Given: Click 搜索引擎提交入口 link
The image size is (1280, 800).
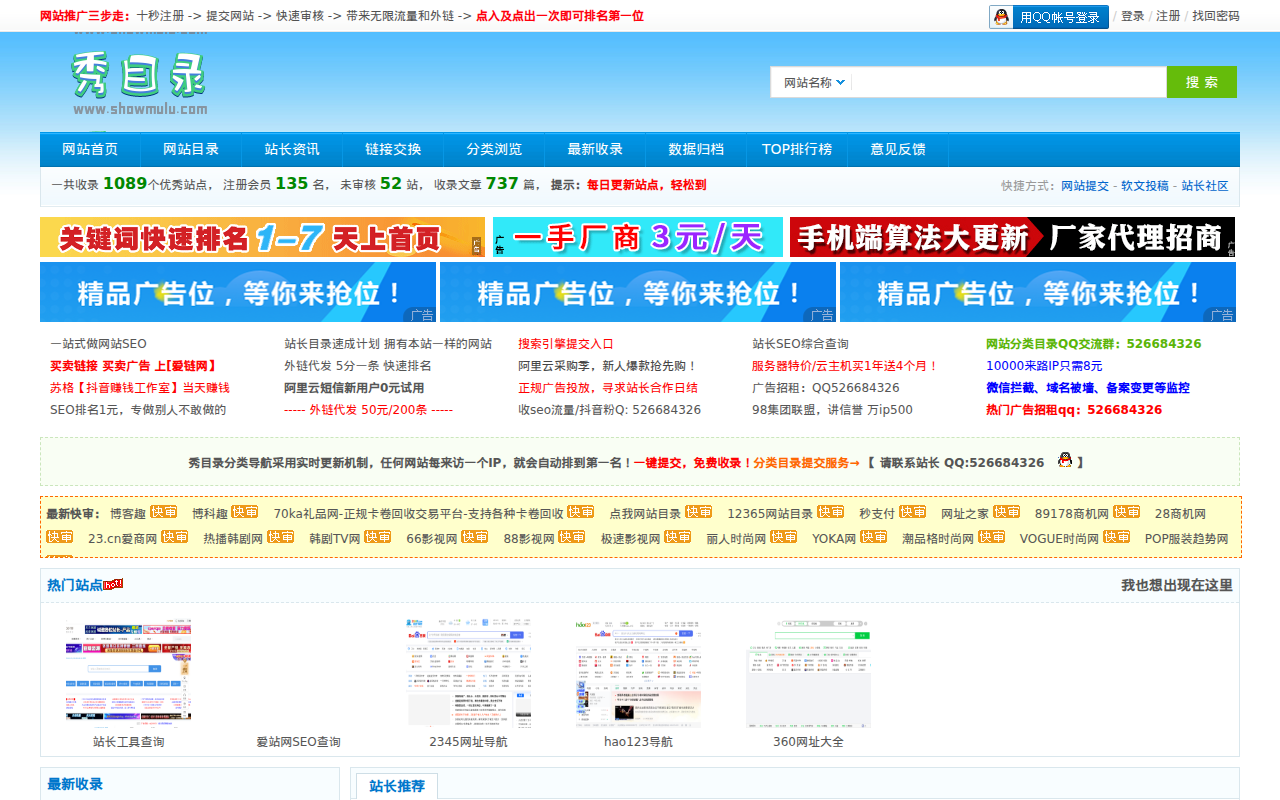Looking at the screenshot, I should (x=566, y=344).
